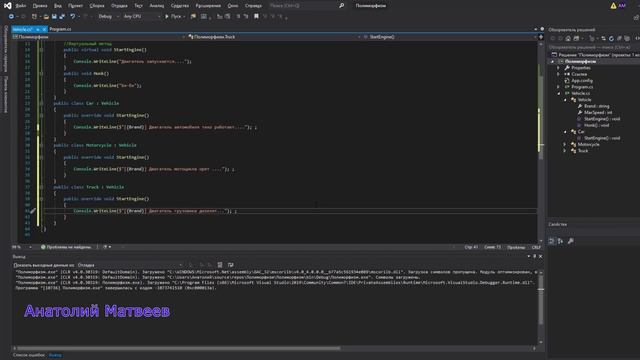Click the property pages wrench icon

(x=571, y=241)
